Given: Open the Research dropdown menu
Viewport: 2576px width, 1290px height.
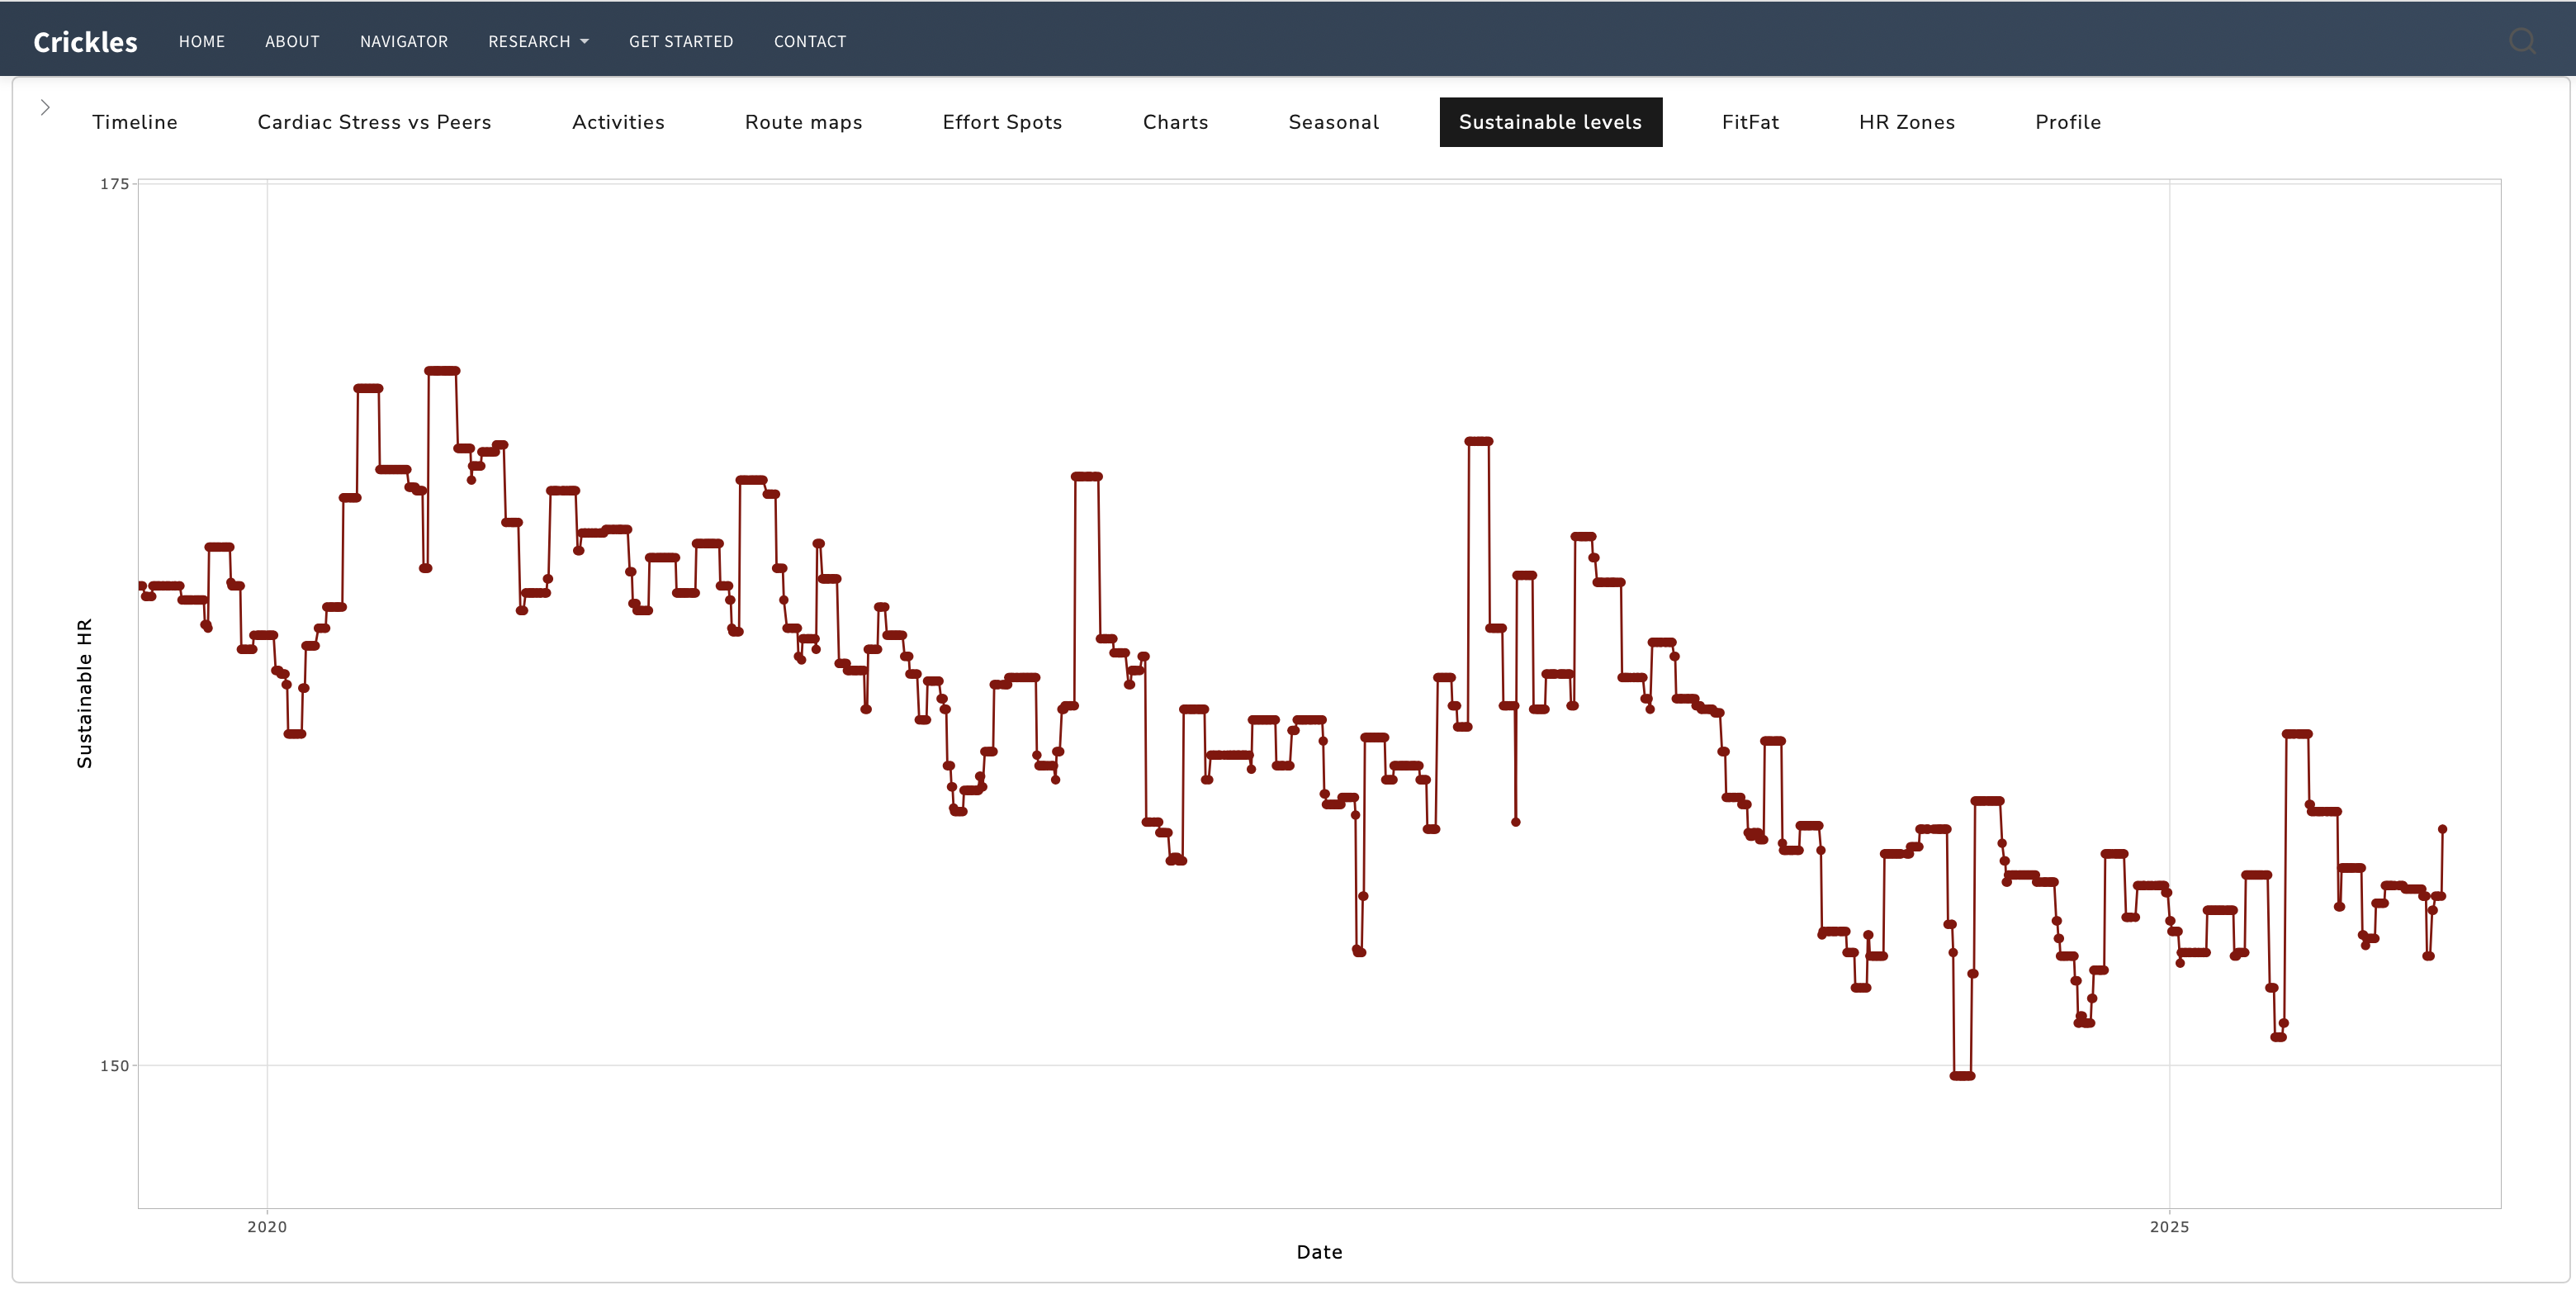Looking at the screenshot, I should (538, 42).
